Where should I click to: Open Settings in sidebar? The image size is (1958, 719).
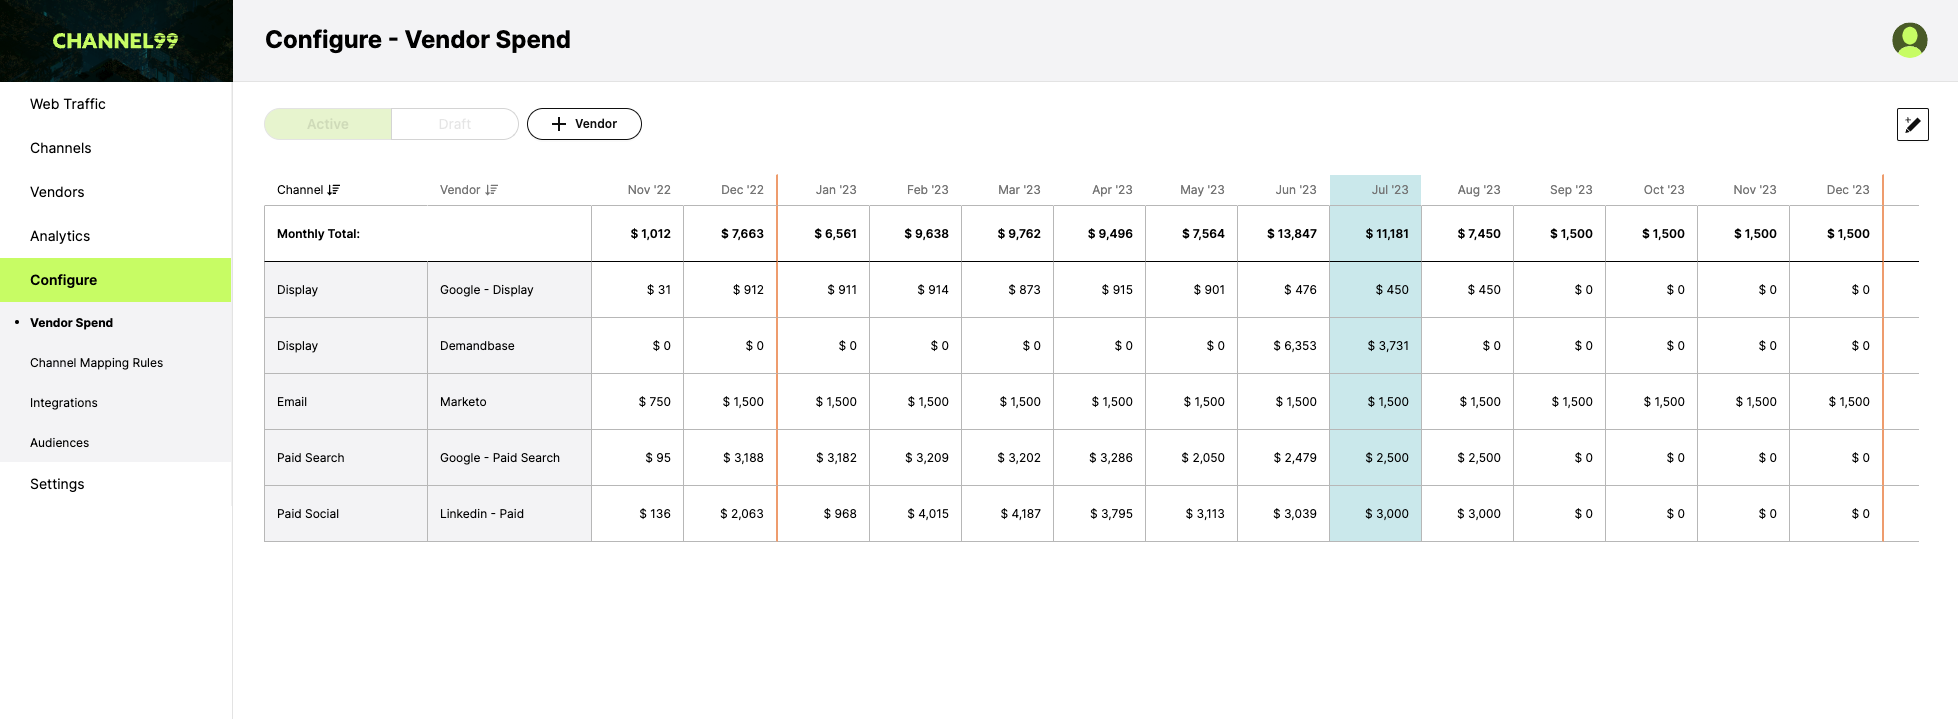[57, 484]
